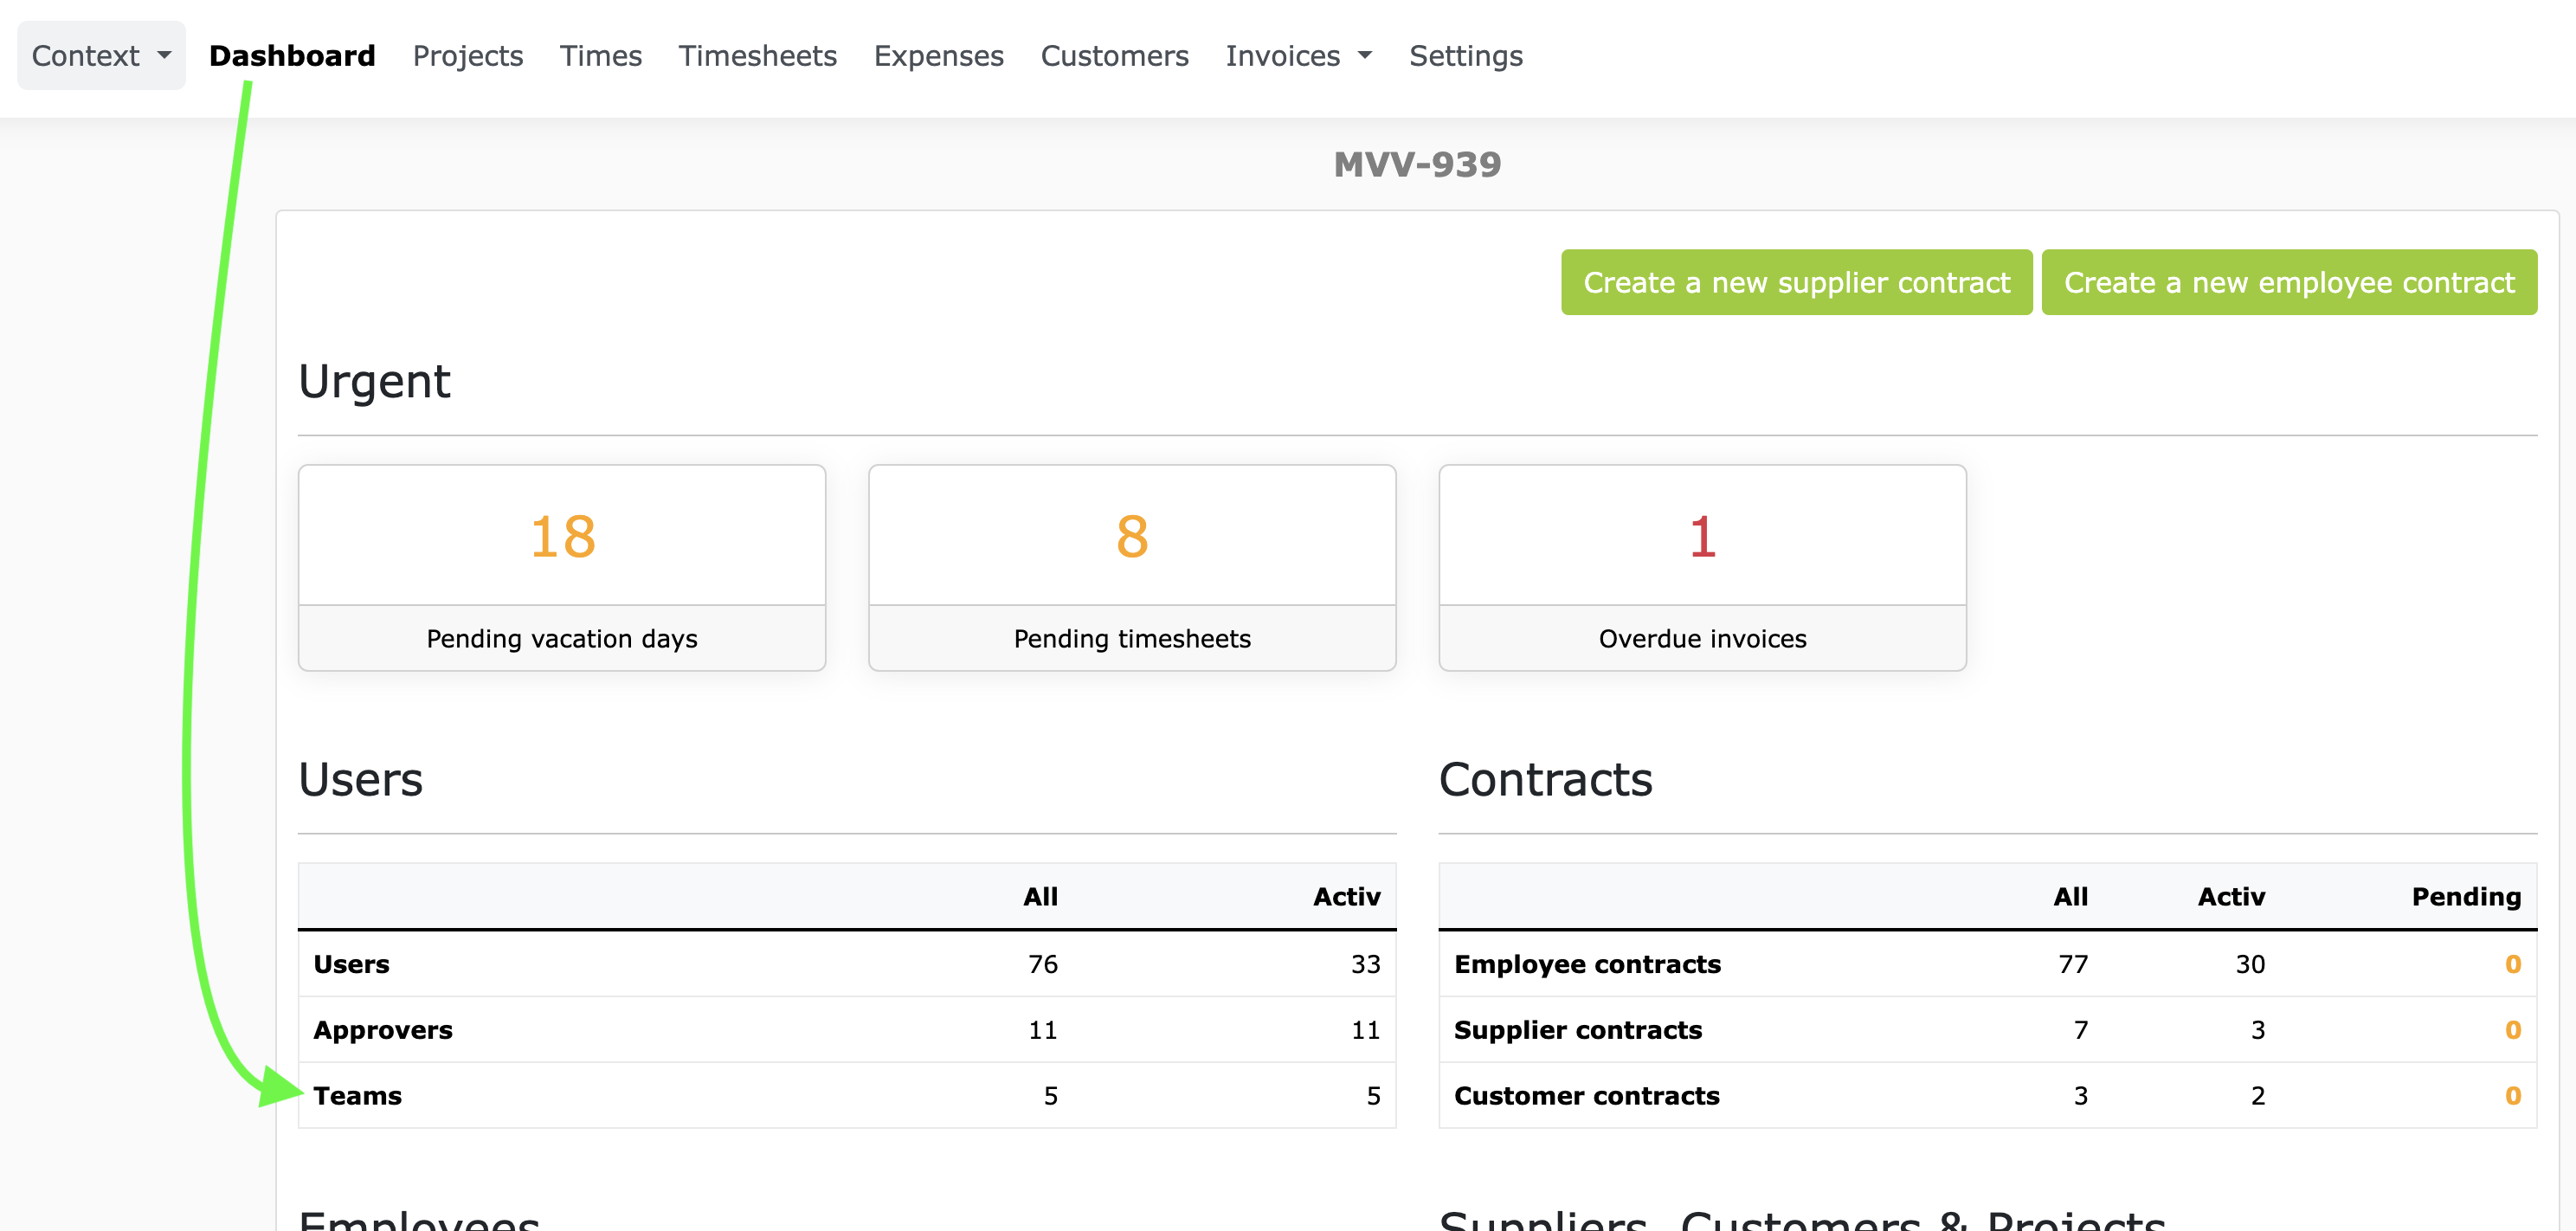2576x1231 pixels.
Task: Open the Expenses page
Action: point(938,55)
